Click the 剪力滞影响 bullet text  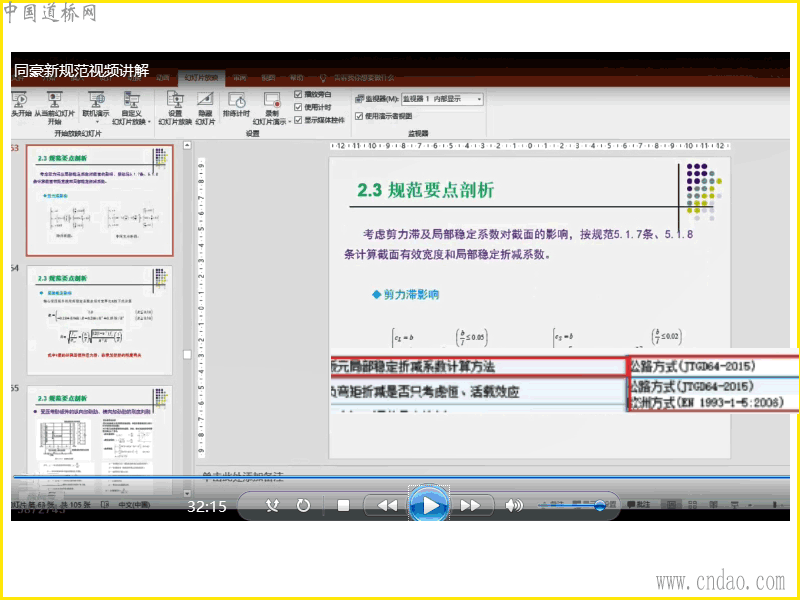[x=411, y=294]
